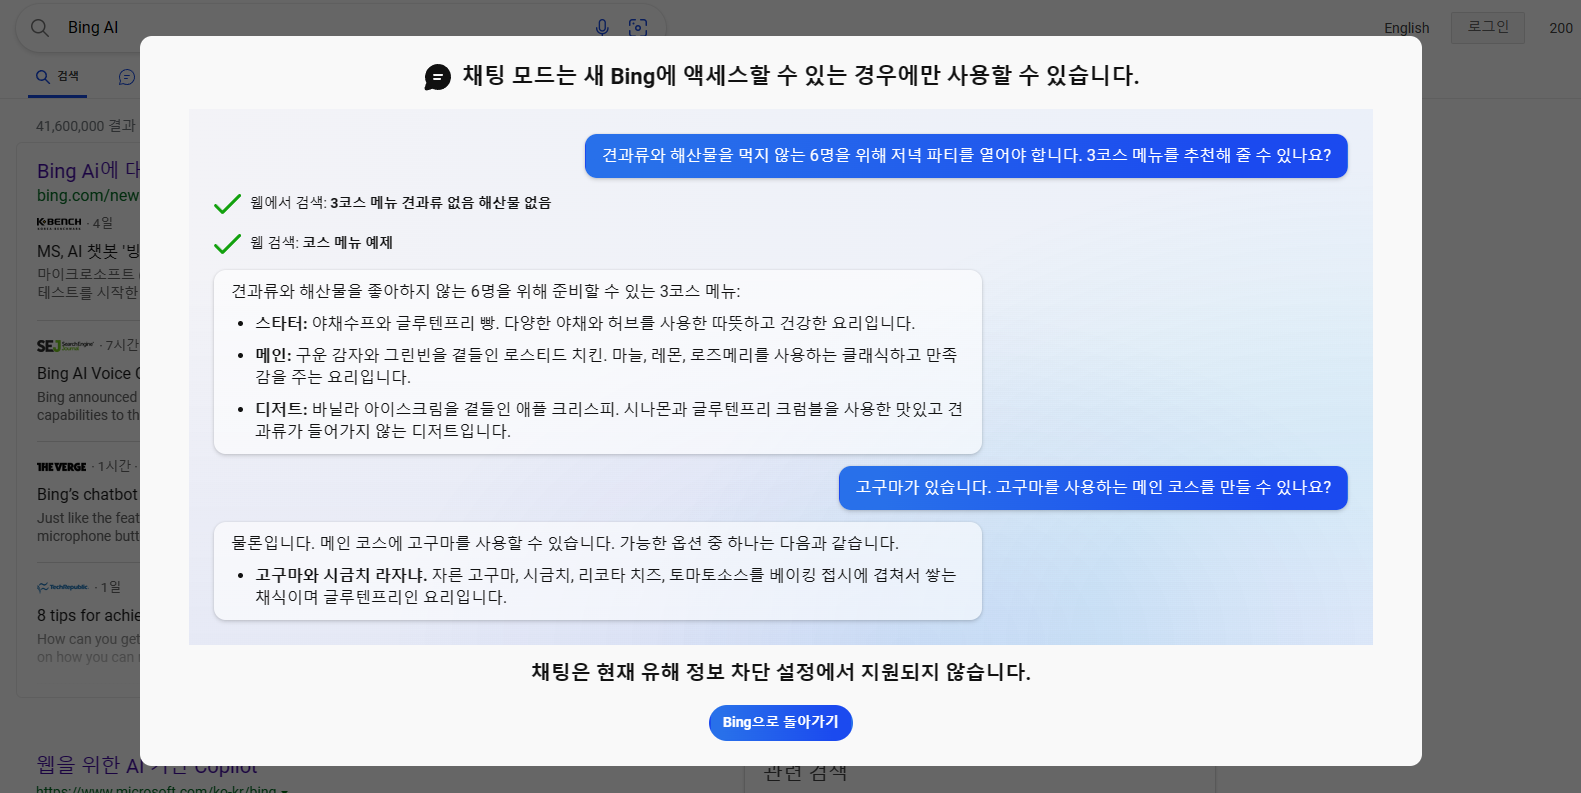Click the dialog heading 채팅 모드는 새 Bing에
Screen dimensions: 1581x793
click(801, 76)
